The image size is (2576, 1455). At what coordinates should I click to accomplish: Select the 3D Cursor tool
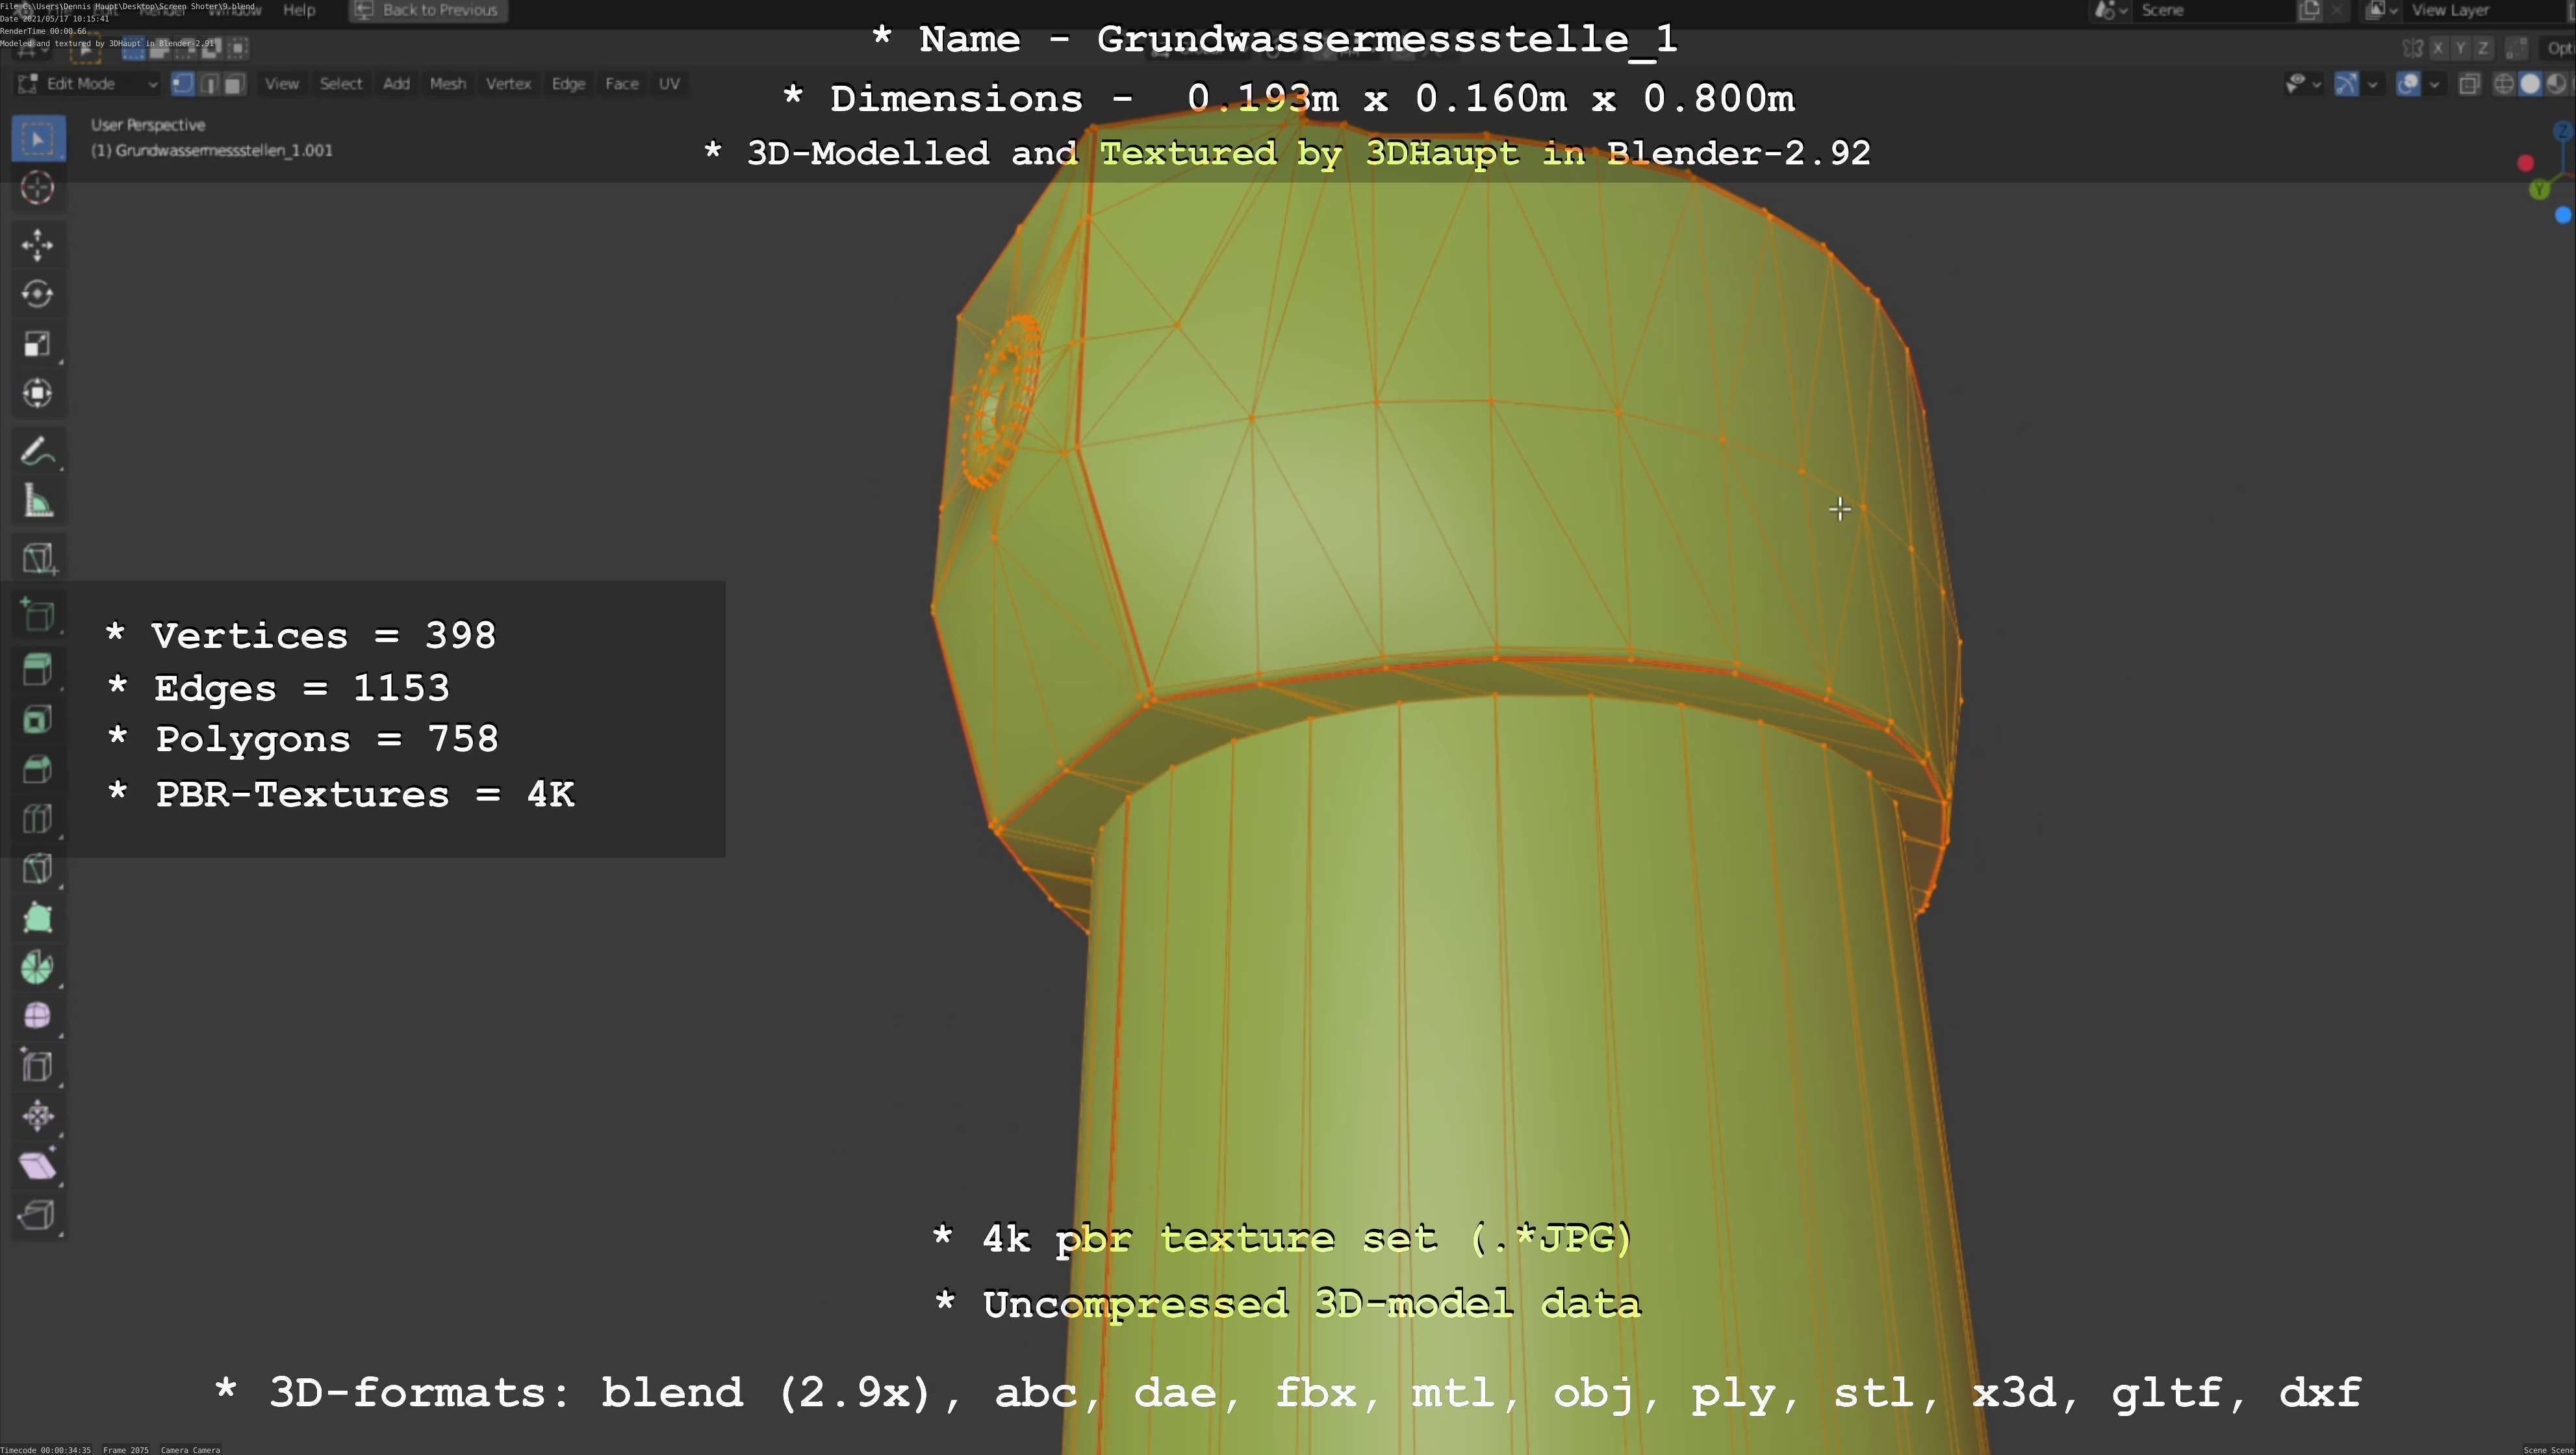click(x=38, y=188)
